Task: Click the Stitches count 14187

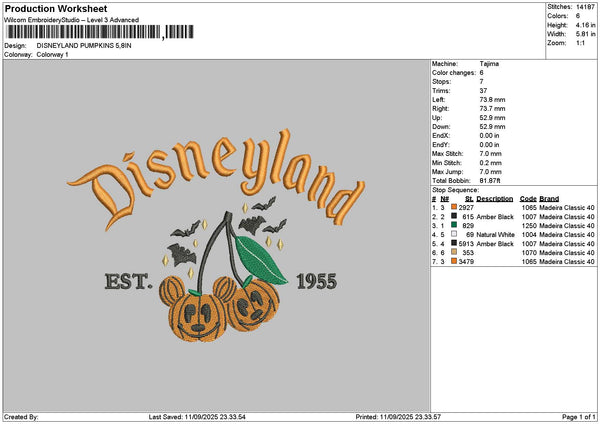Action: (x=585, y=7)
